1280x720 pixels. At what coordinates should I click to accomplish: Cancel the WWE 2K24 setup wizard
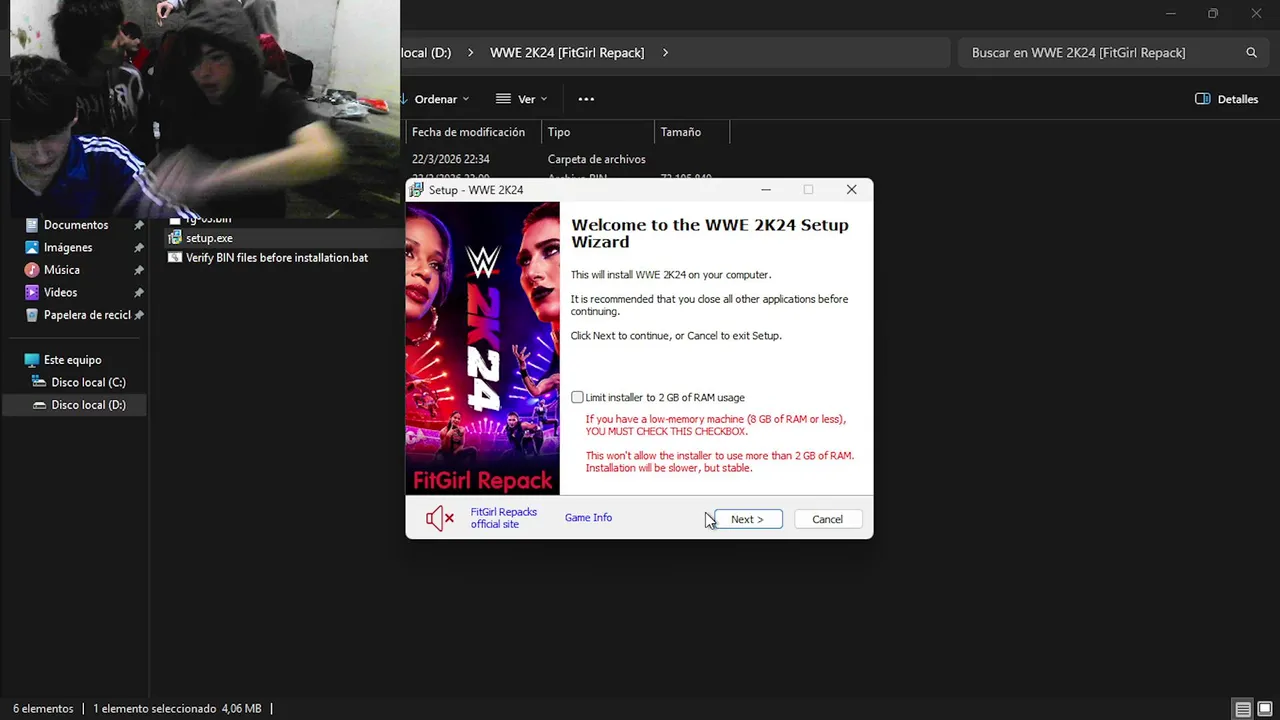click(827, 519)
